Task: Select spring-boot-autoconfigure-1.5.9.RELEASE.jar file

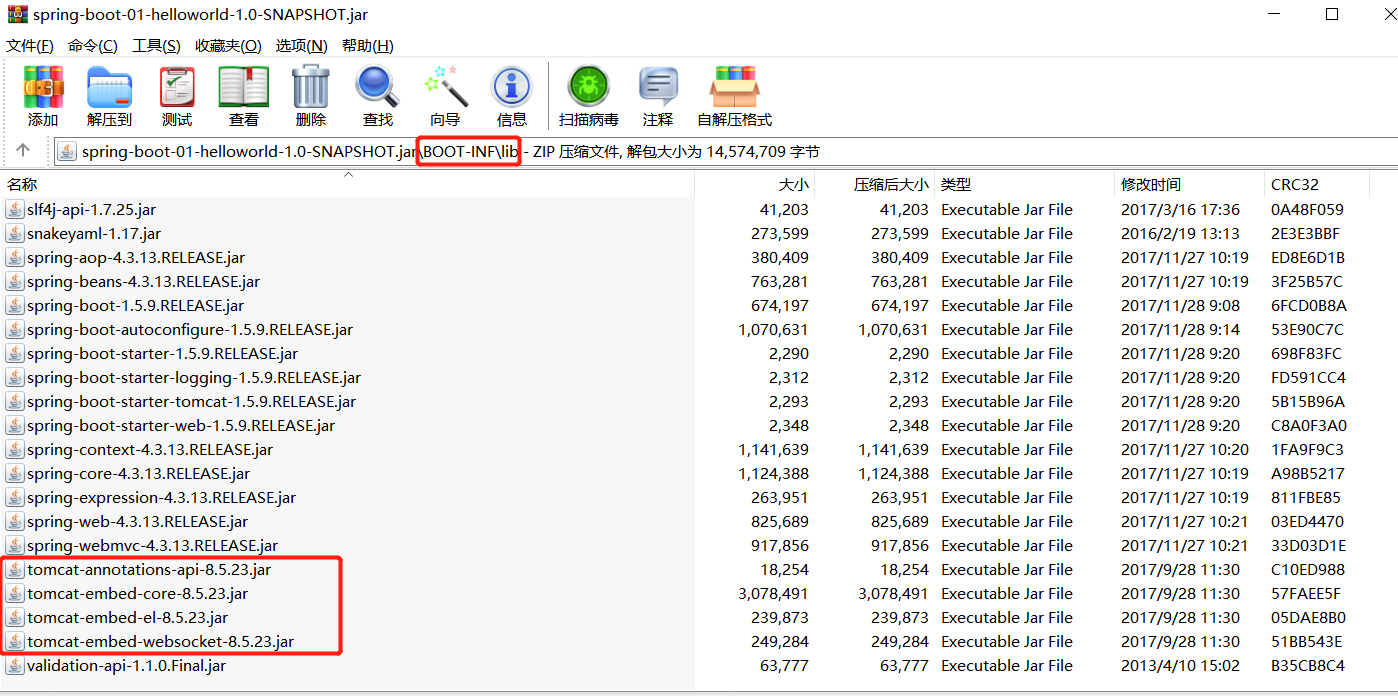Action: click(x=190, y=330)
